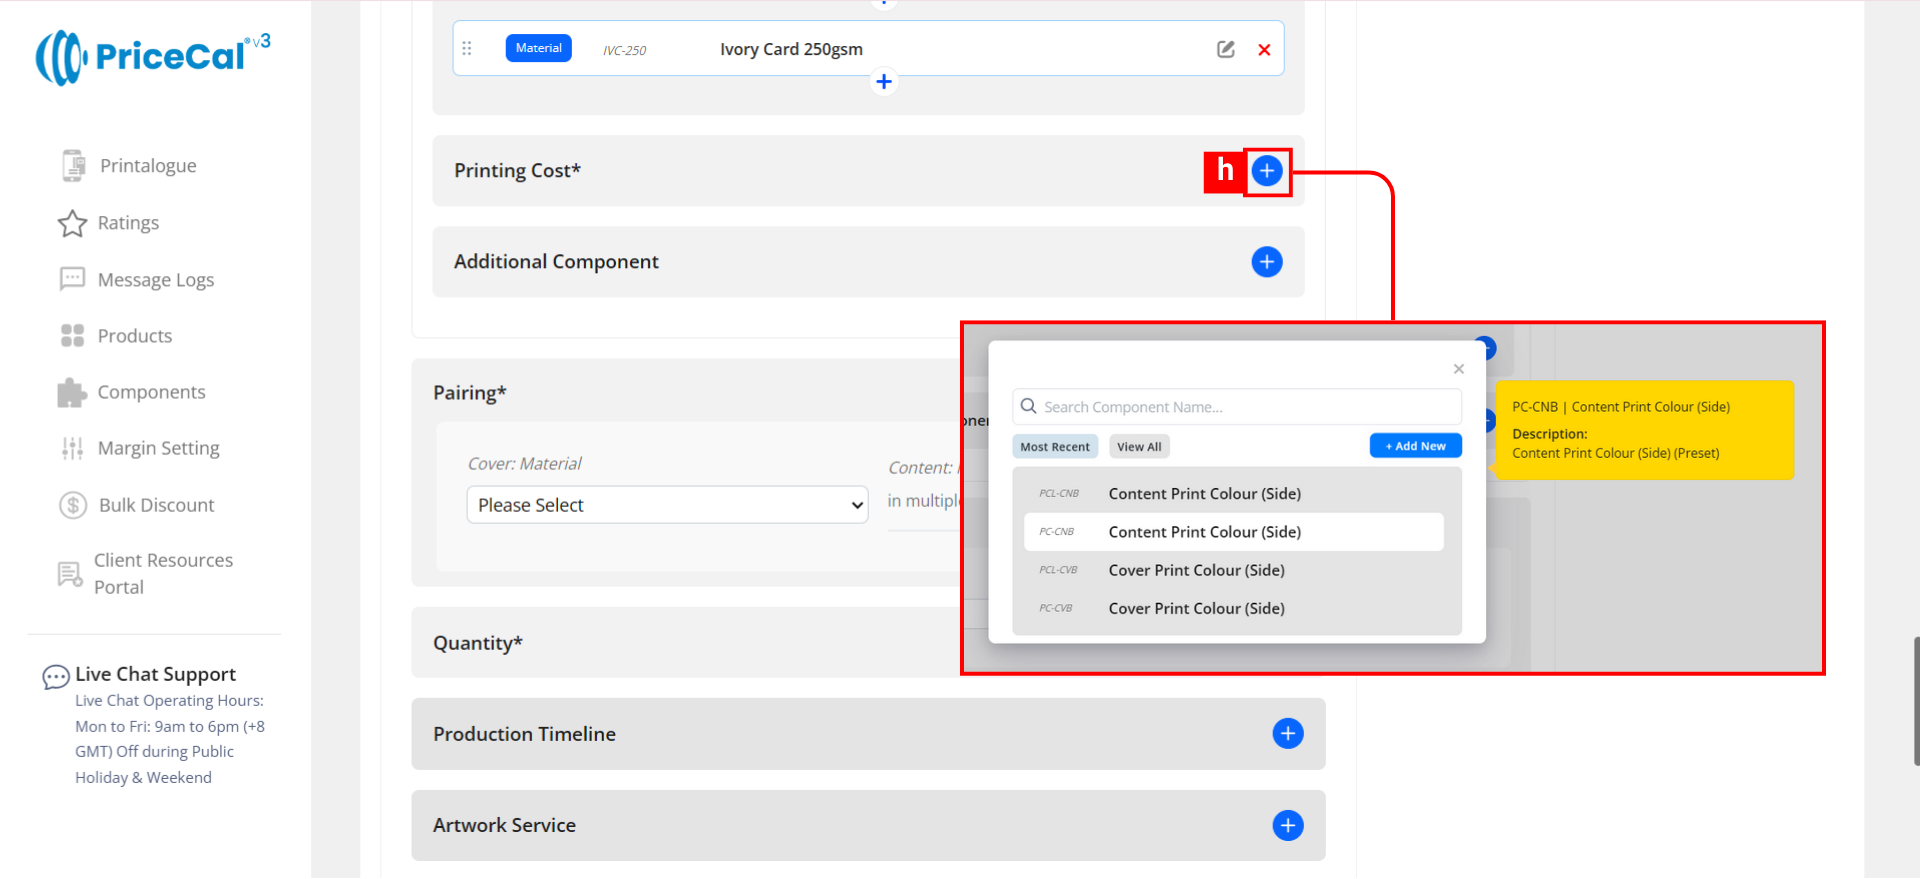
Task: Open Ratings from the sidebar
Action: 128,223
